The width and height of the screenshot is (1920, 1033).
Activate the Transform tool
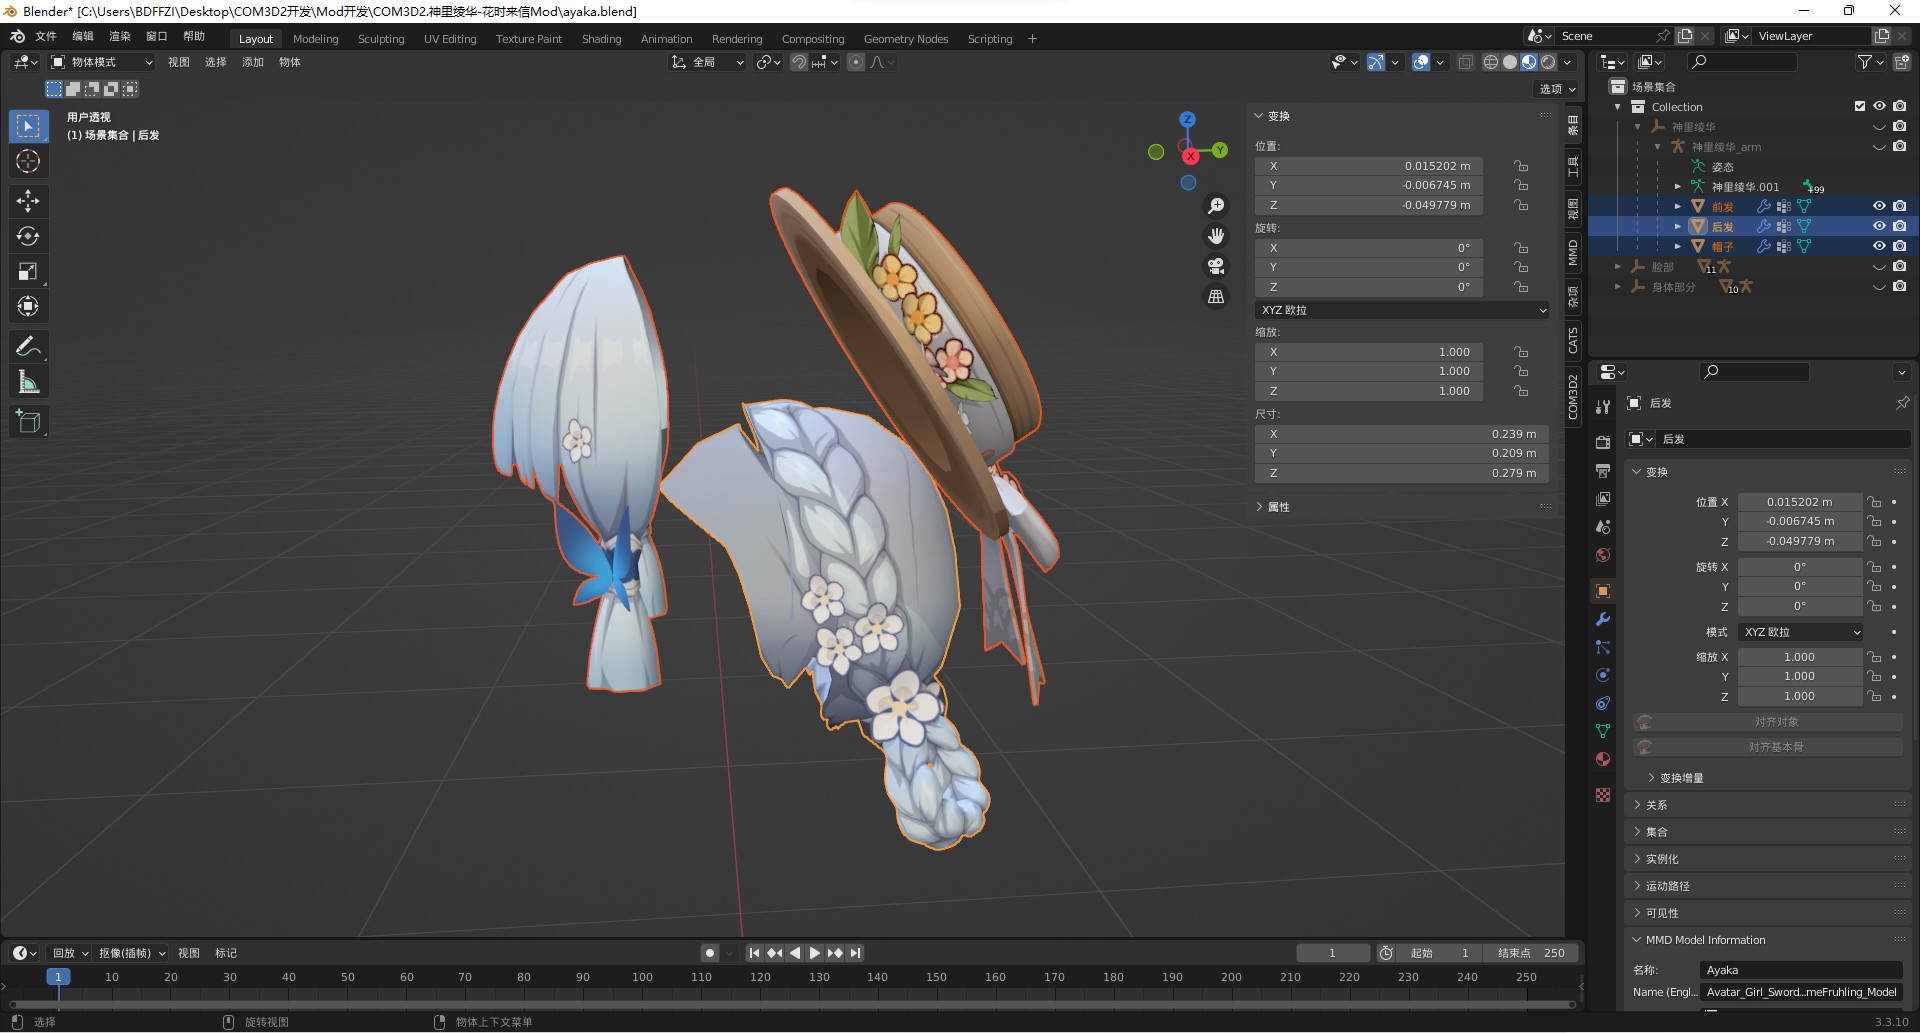(28, 306)
